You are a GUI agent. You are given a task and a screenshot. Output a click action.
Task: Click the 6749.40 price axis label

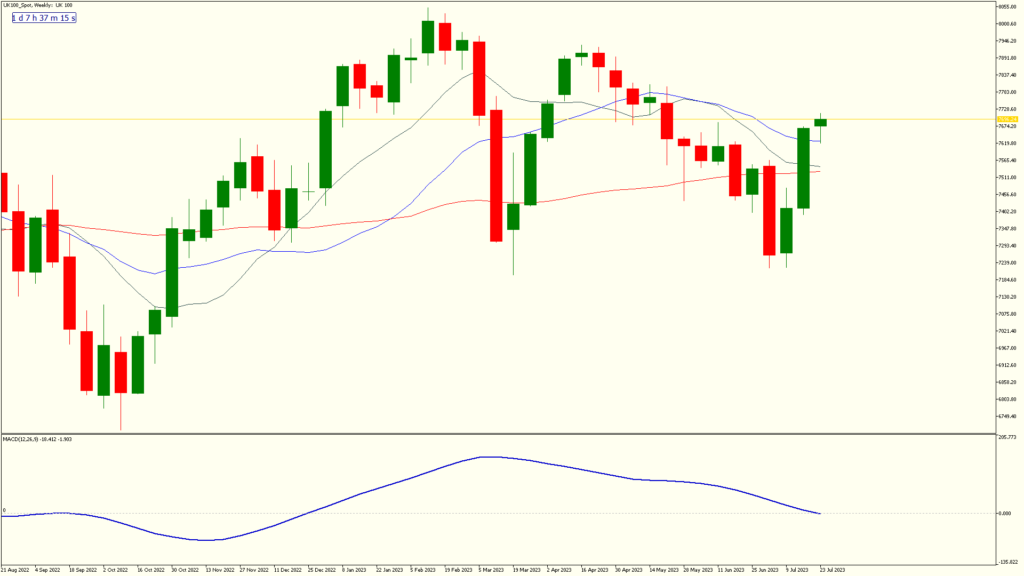click(x=993, y=416)
